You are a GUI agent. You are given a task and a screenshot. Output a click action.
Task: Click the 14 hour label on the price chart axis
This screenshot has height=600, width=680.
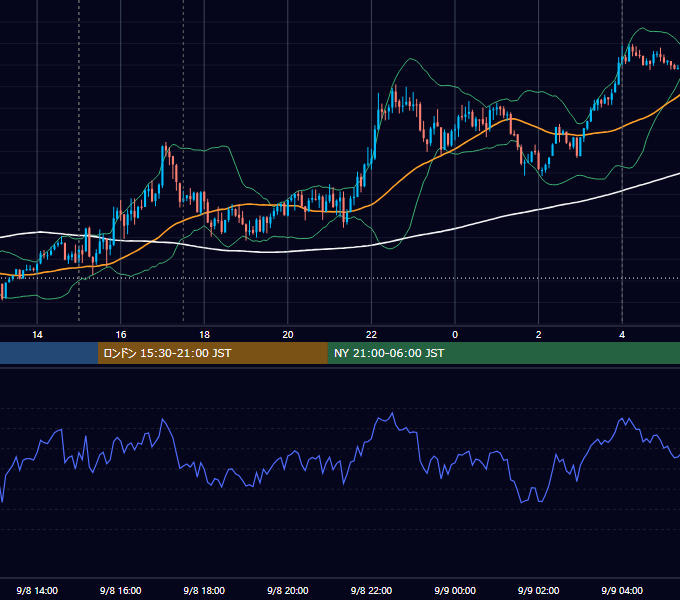pos(37,335)
